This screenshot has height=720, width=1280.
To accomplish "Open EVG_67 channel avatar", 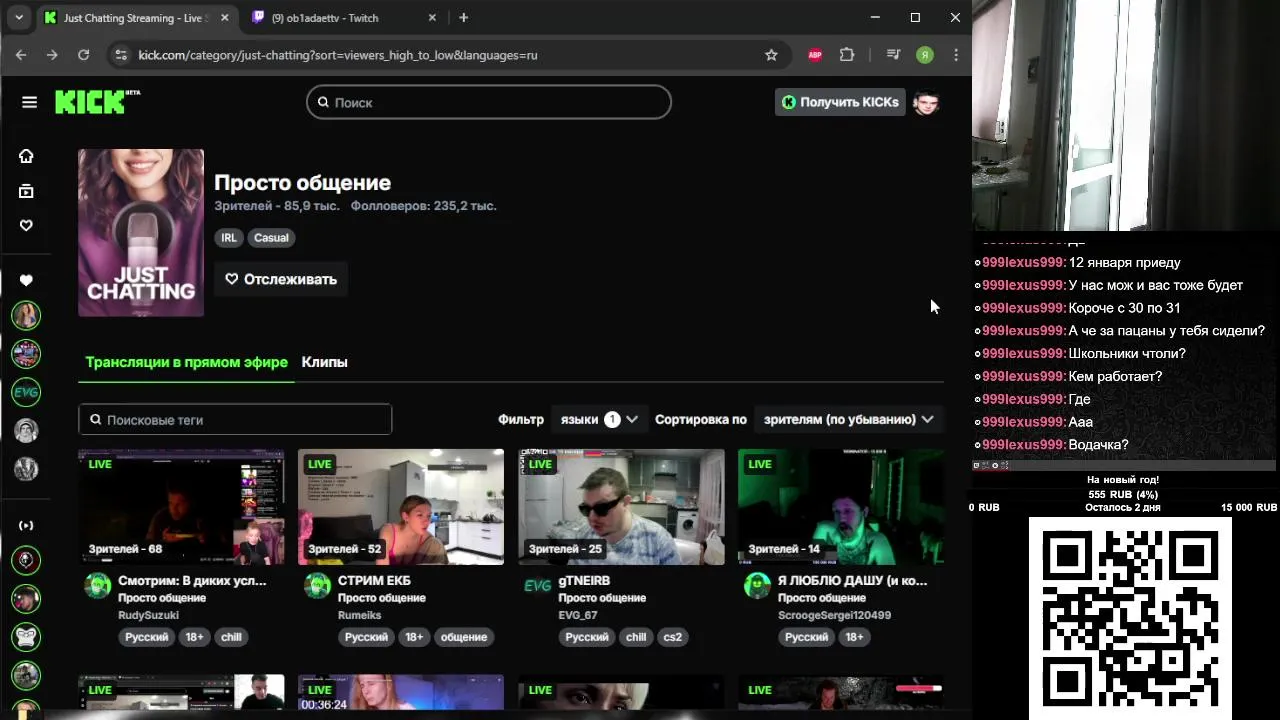I will (538, 586).
